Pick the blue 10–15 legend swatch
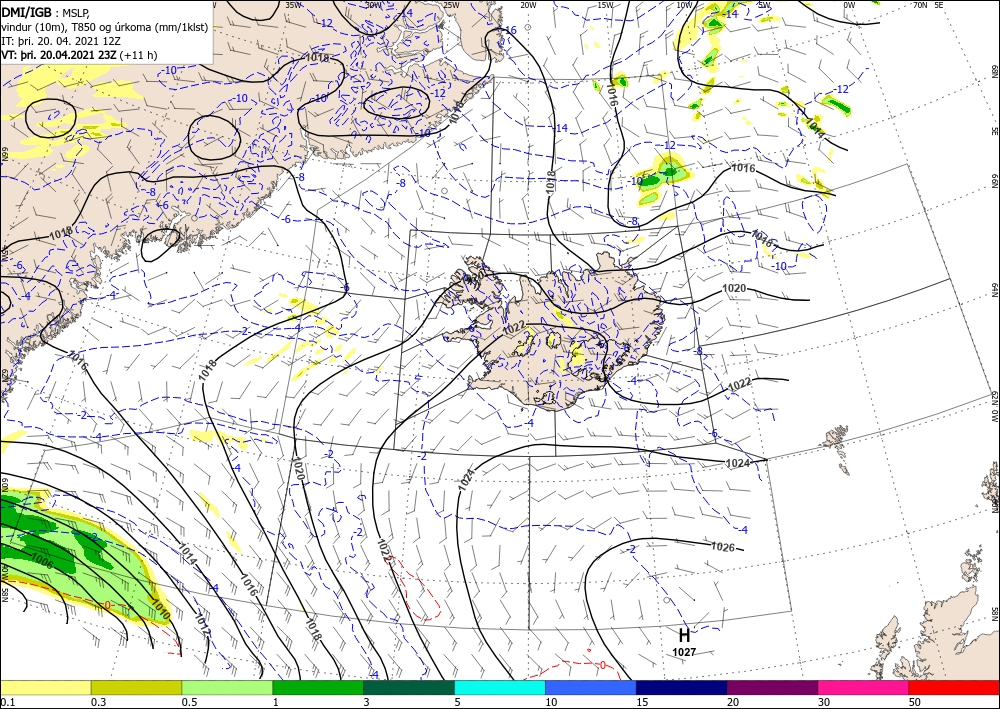The image size is (1000, 709). click(591, 687)
